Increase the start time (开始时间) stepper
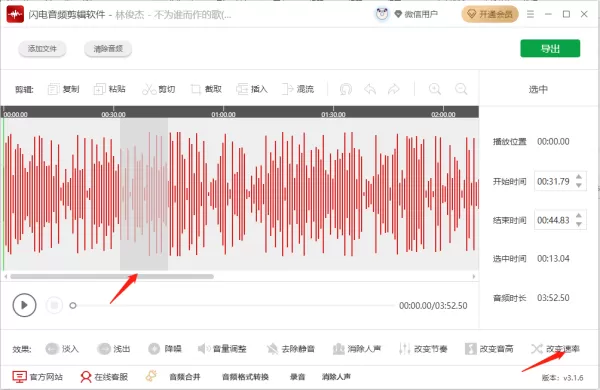600x390 pixels. (579, 177)
